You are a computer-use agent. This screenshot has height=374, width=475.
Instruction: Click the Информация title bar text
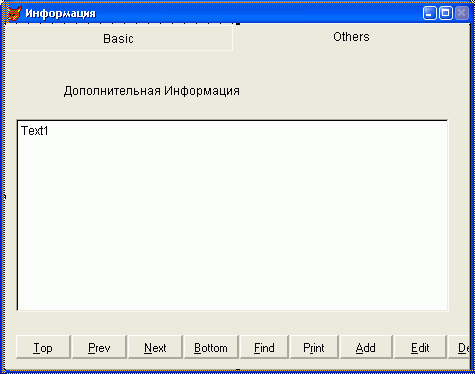60,14
